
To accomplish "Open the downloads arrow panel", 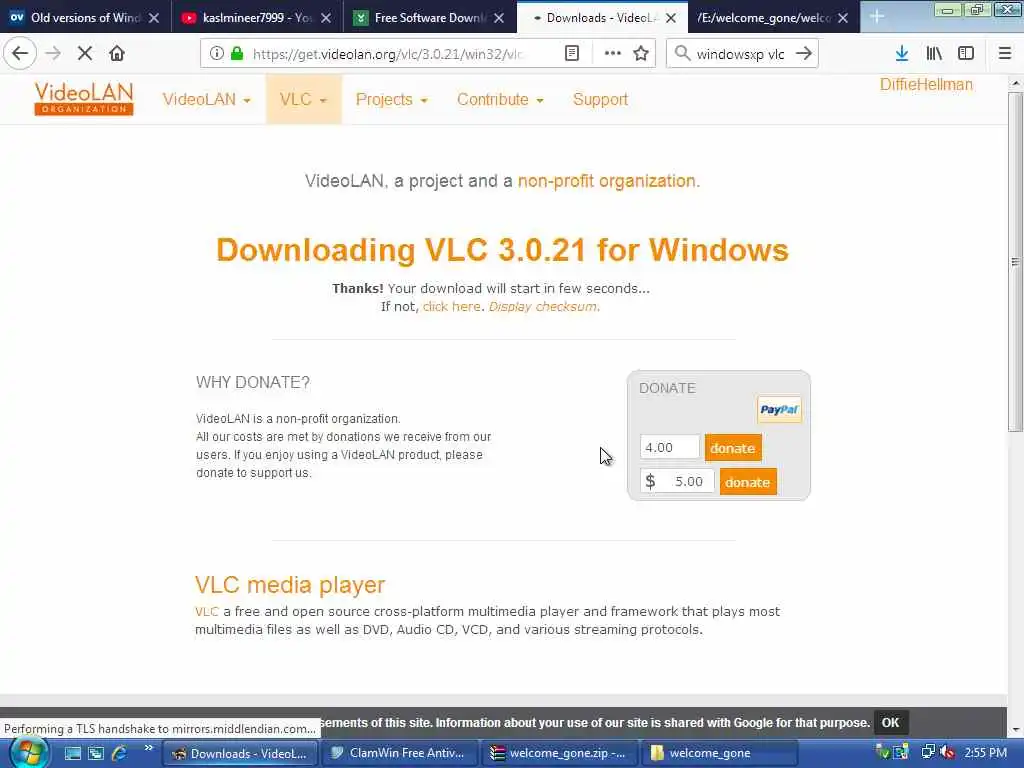I will (902, 54).
